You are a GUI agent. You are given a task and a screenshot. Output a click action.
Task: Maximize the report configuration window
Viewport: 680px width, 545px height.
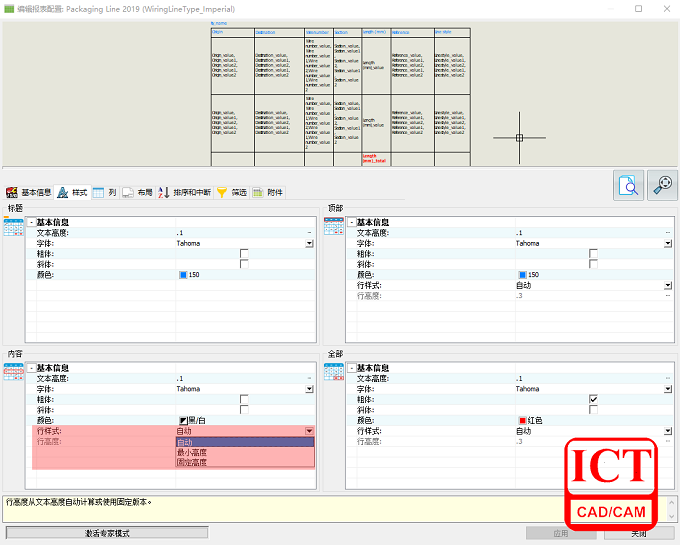click(638, 9)
